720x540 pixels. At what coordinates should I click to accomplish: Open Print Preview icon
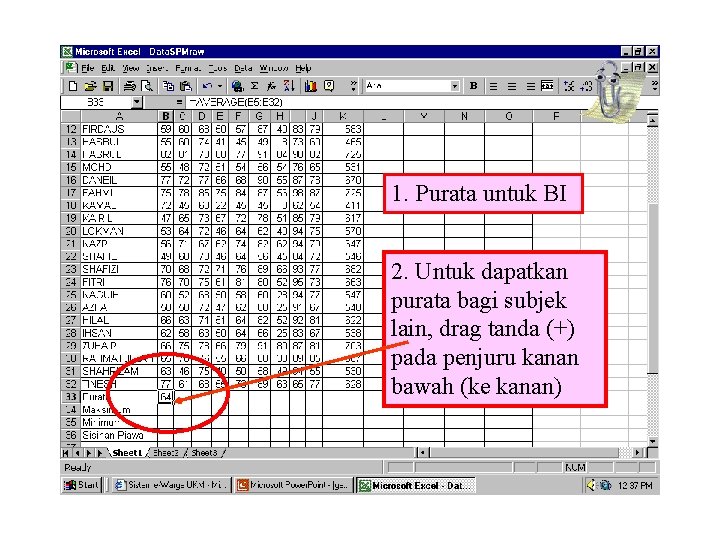coord(147,86)
